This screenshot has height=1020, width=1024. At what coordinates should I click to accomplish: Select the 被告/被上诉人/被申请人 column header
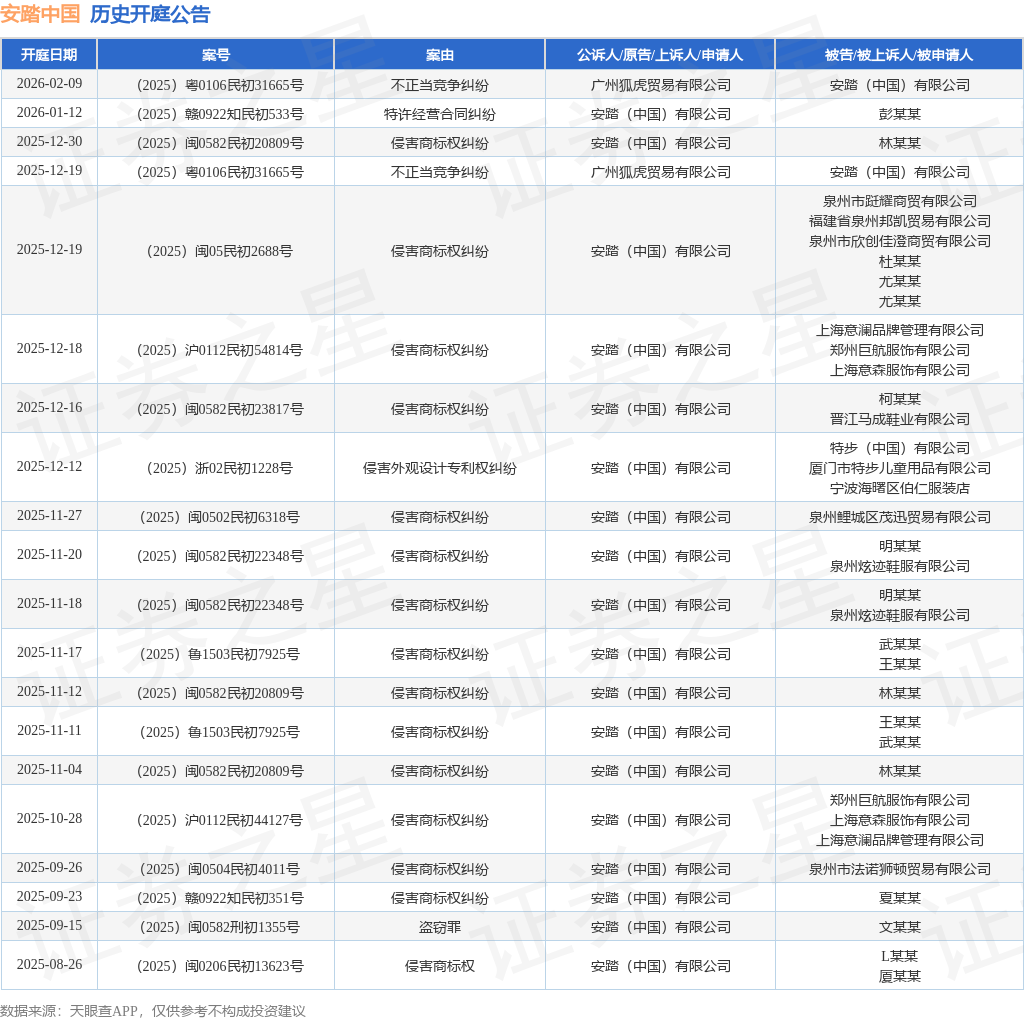(899, 55)
